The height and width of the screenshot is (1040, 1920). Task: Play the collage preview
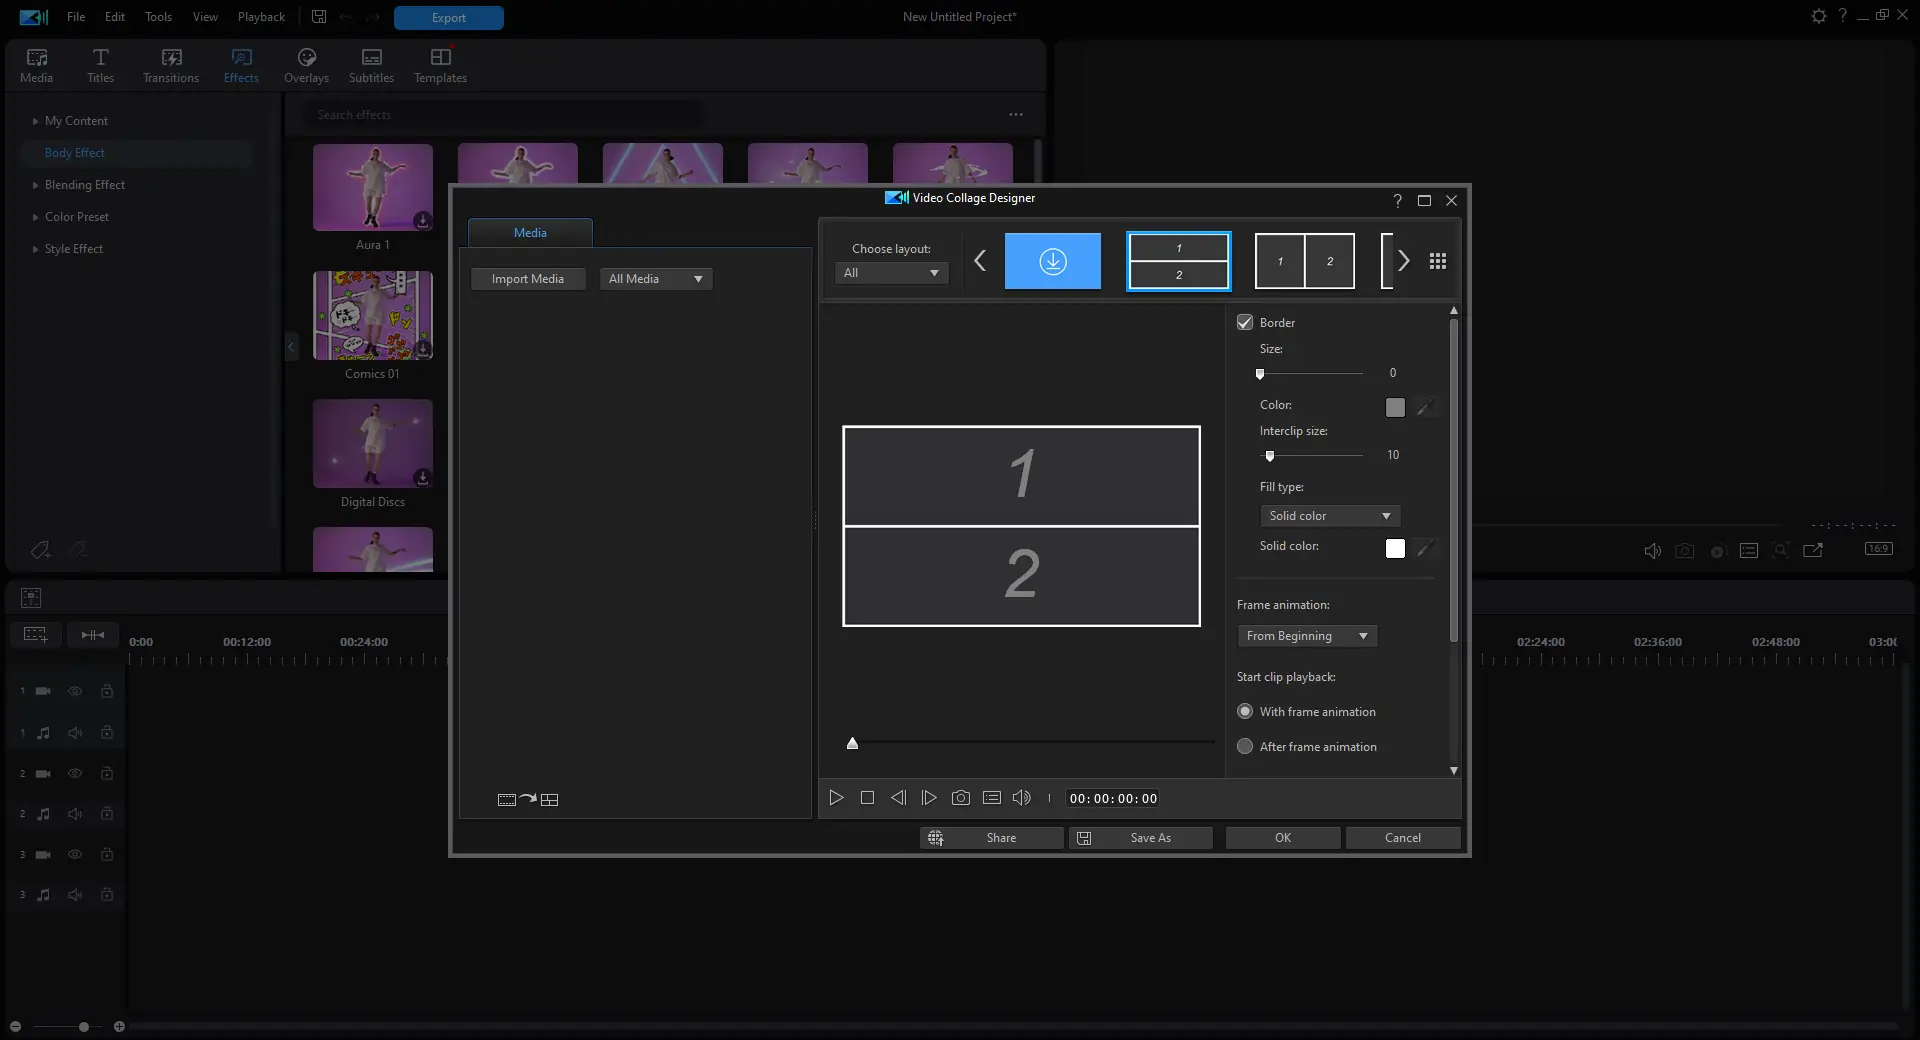point(836,798)
